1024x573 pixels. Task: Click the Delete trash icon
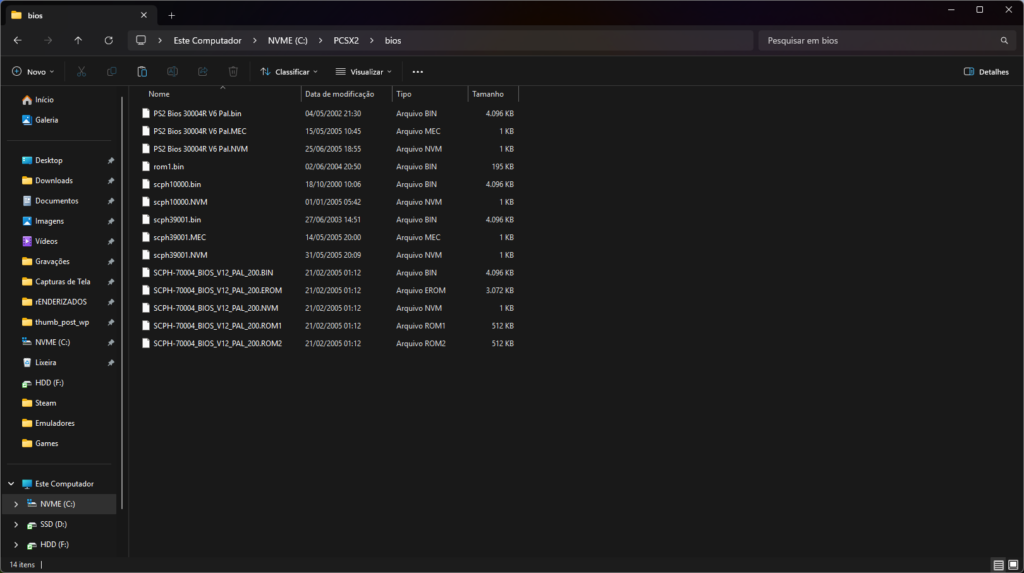(x=233, y=72)
